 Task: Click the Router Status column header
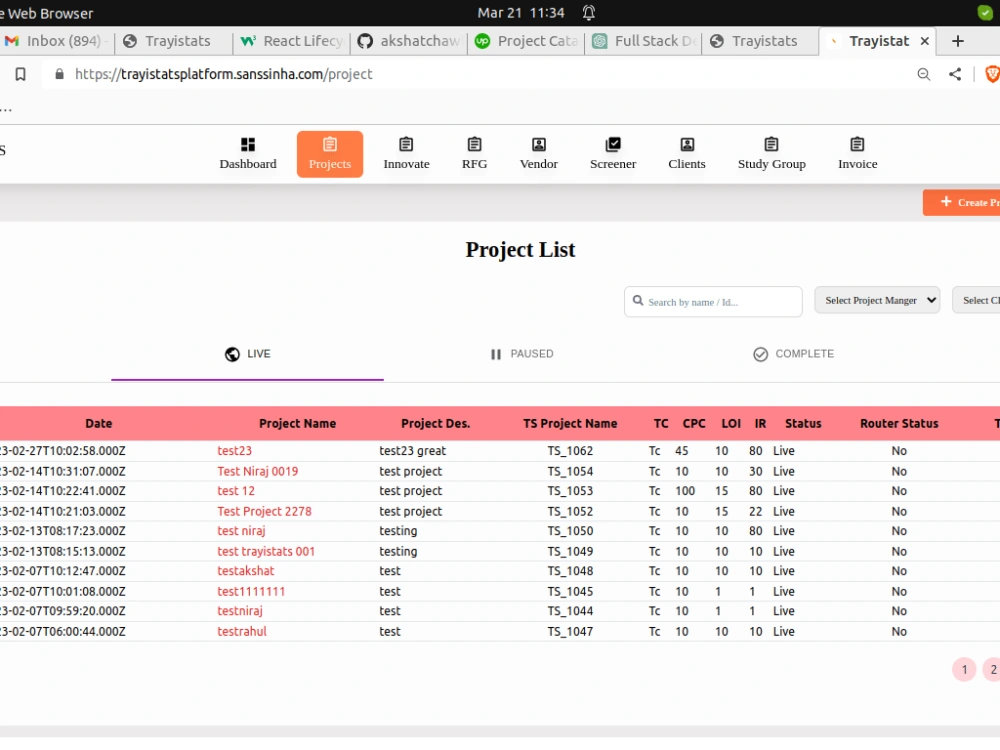click(x=899, y=423)
